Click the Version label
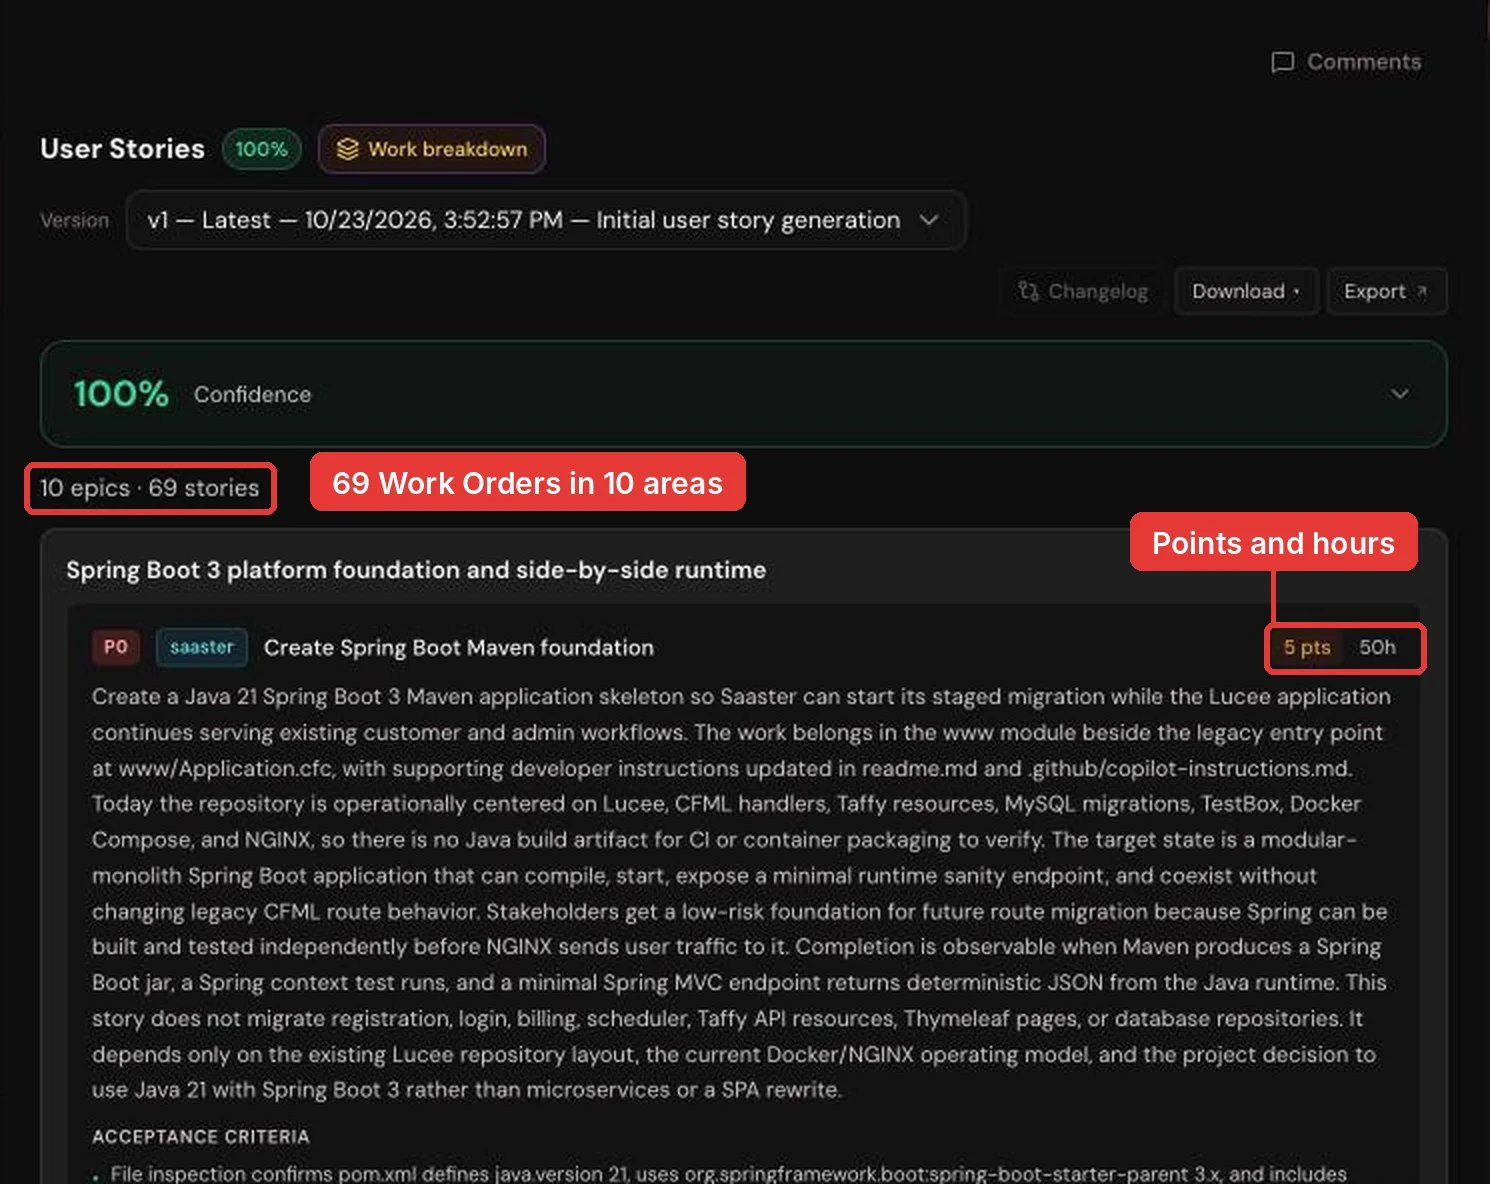The image size is (1490, 1184). (75, 220)
